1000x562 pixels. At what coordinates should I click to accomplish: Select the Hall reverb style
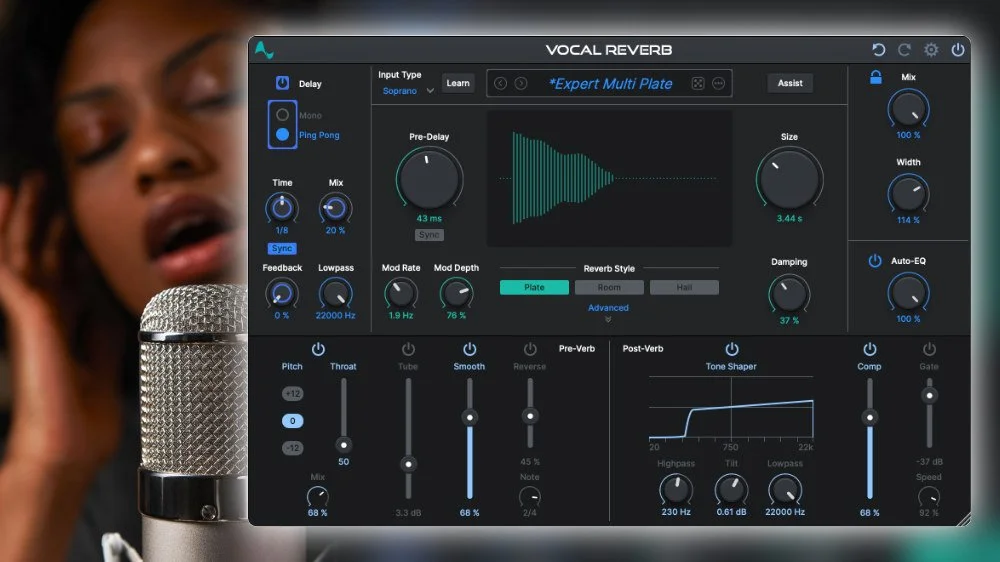pyautogui.click(x=684, y=288)
